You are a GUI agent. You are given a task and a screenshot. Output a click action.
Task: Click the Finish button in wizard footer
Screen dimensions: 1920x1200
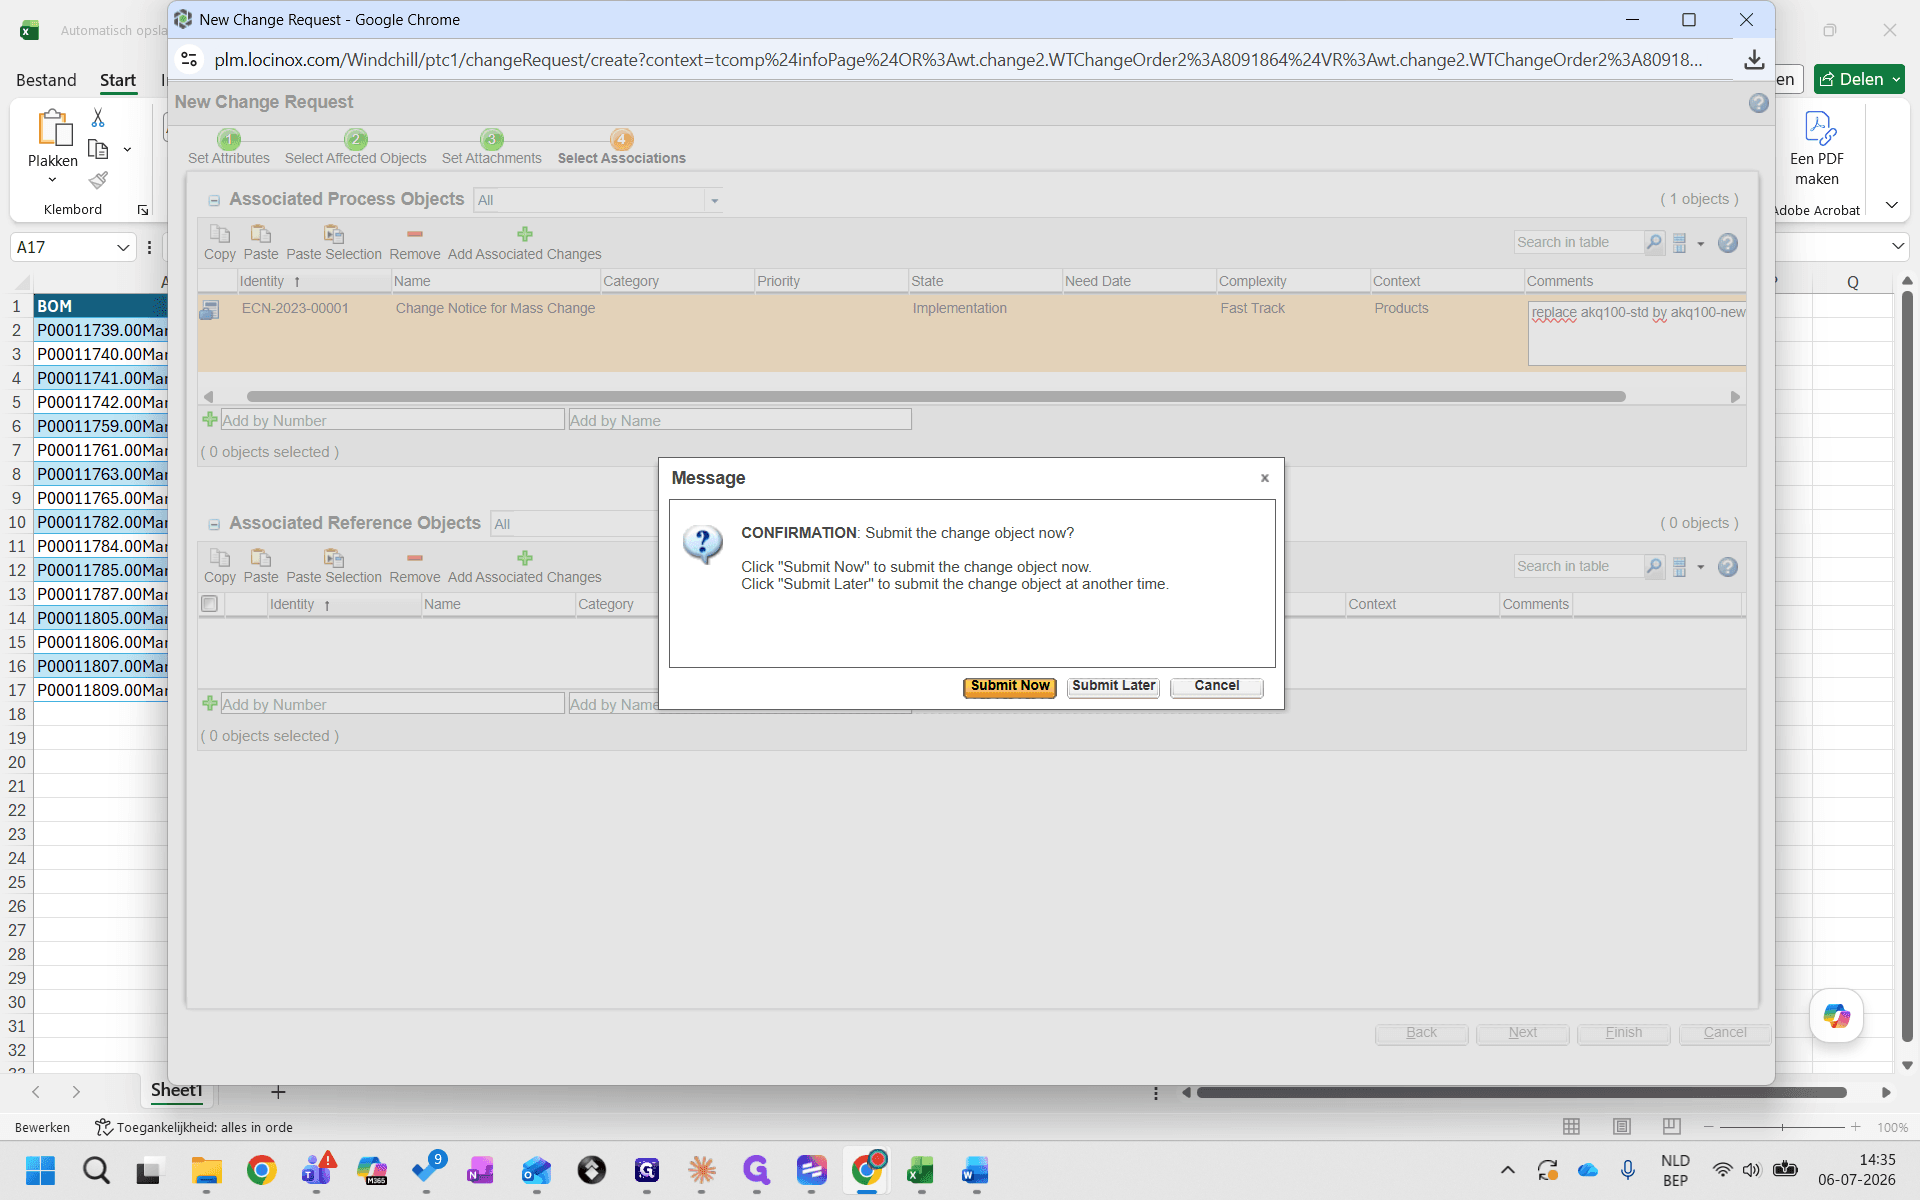pos(1623,1033)
